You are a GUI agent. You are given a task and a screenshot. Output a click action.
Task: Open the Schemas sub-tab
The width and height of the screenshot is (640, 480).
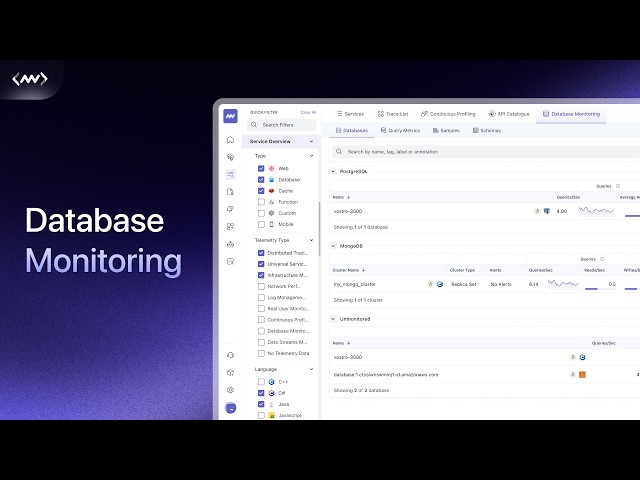click(487, 131)
